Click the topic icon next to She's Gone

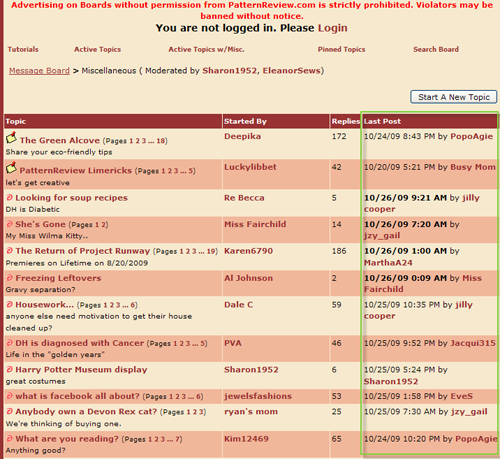click(x=10, y=224)
